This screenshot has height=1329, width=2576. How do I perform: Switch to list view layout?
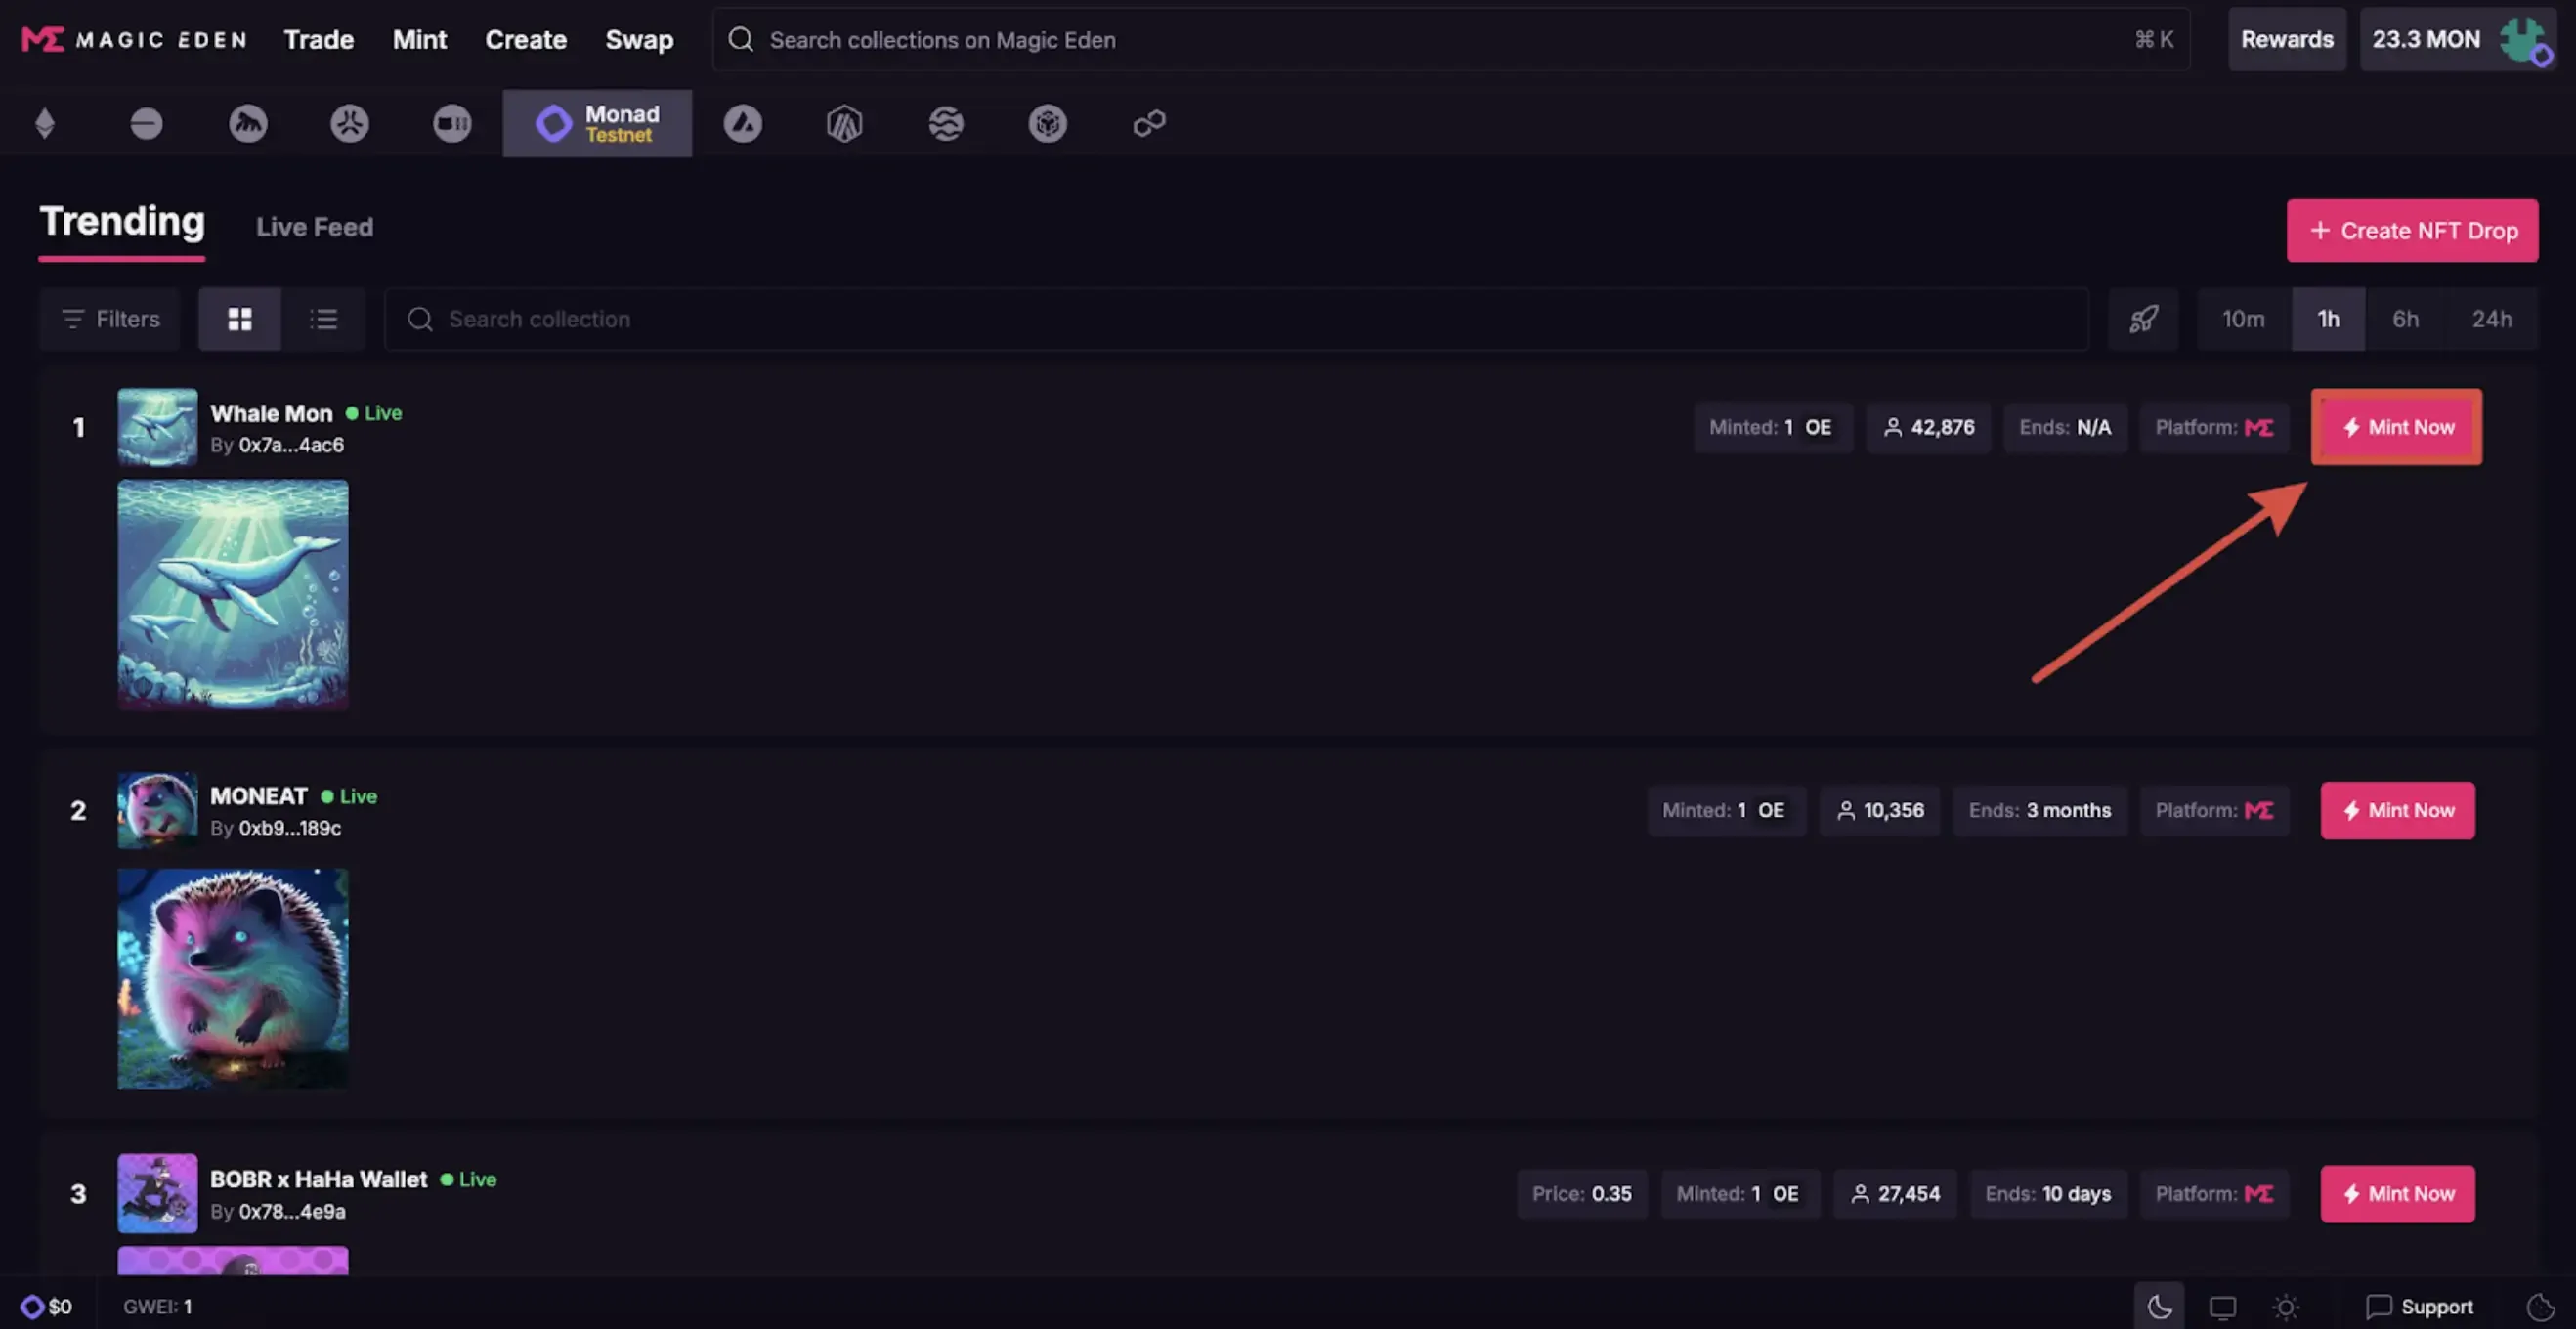(323, 319)
